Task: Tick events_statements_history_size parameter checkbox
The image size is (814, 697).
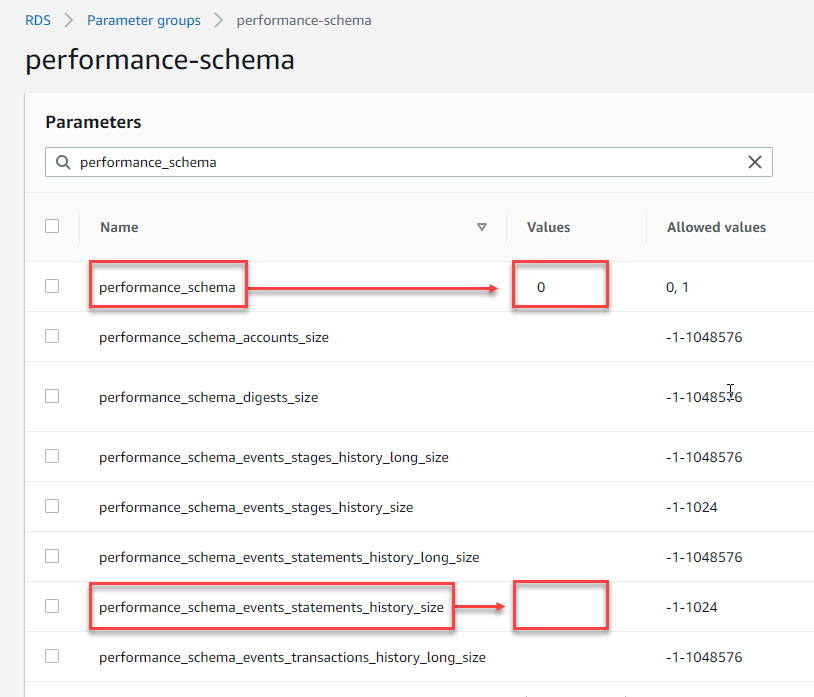Action: [52, 606]
